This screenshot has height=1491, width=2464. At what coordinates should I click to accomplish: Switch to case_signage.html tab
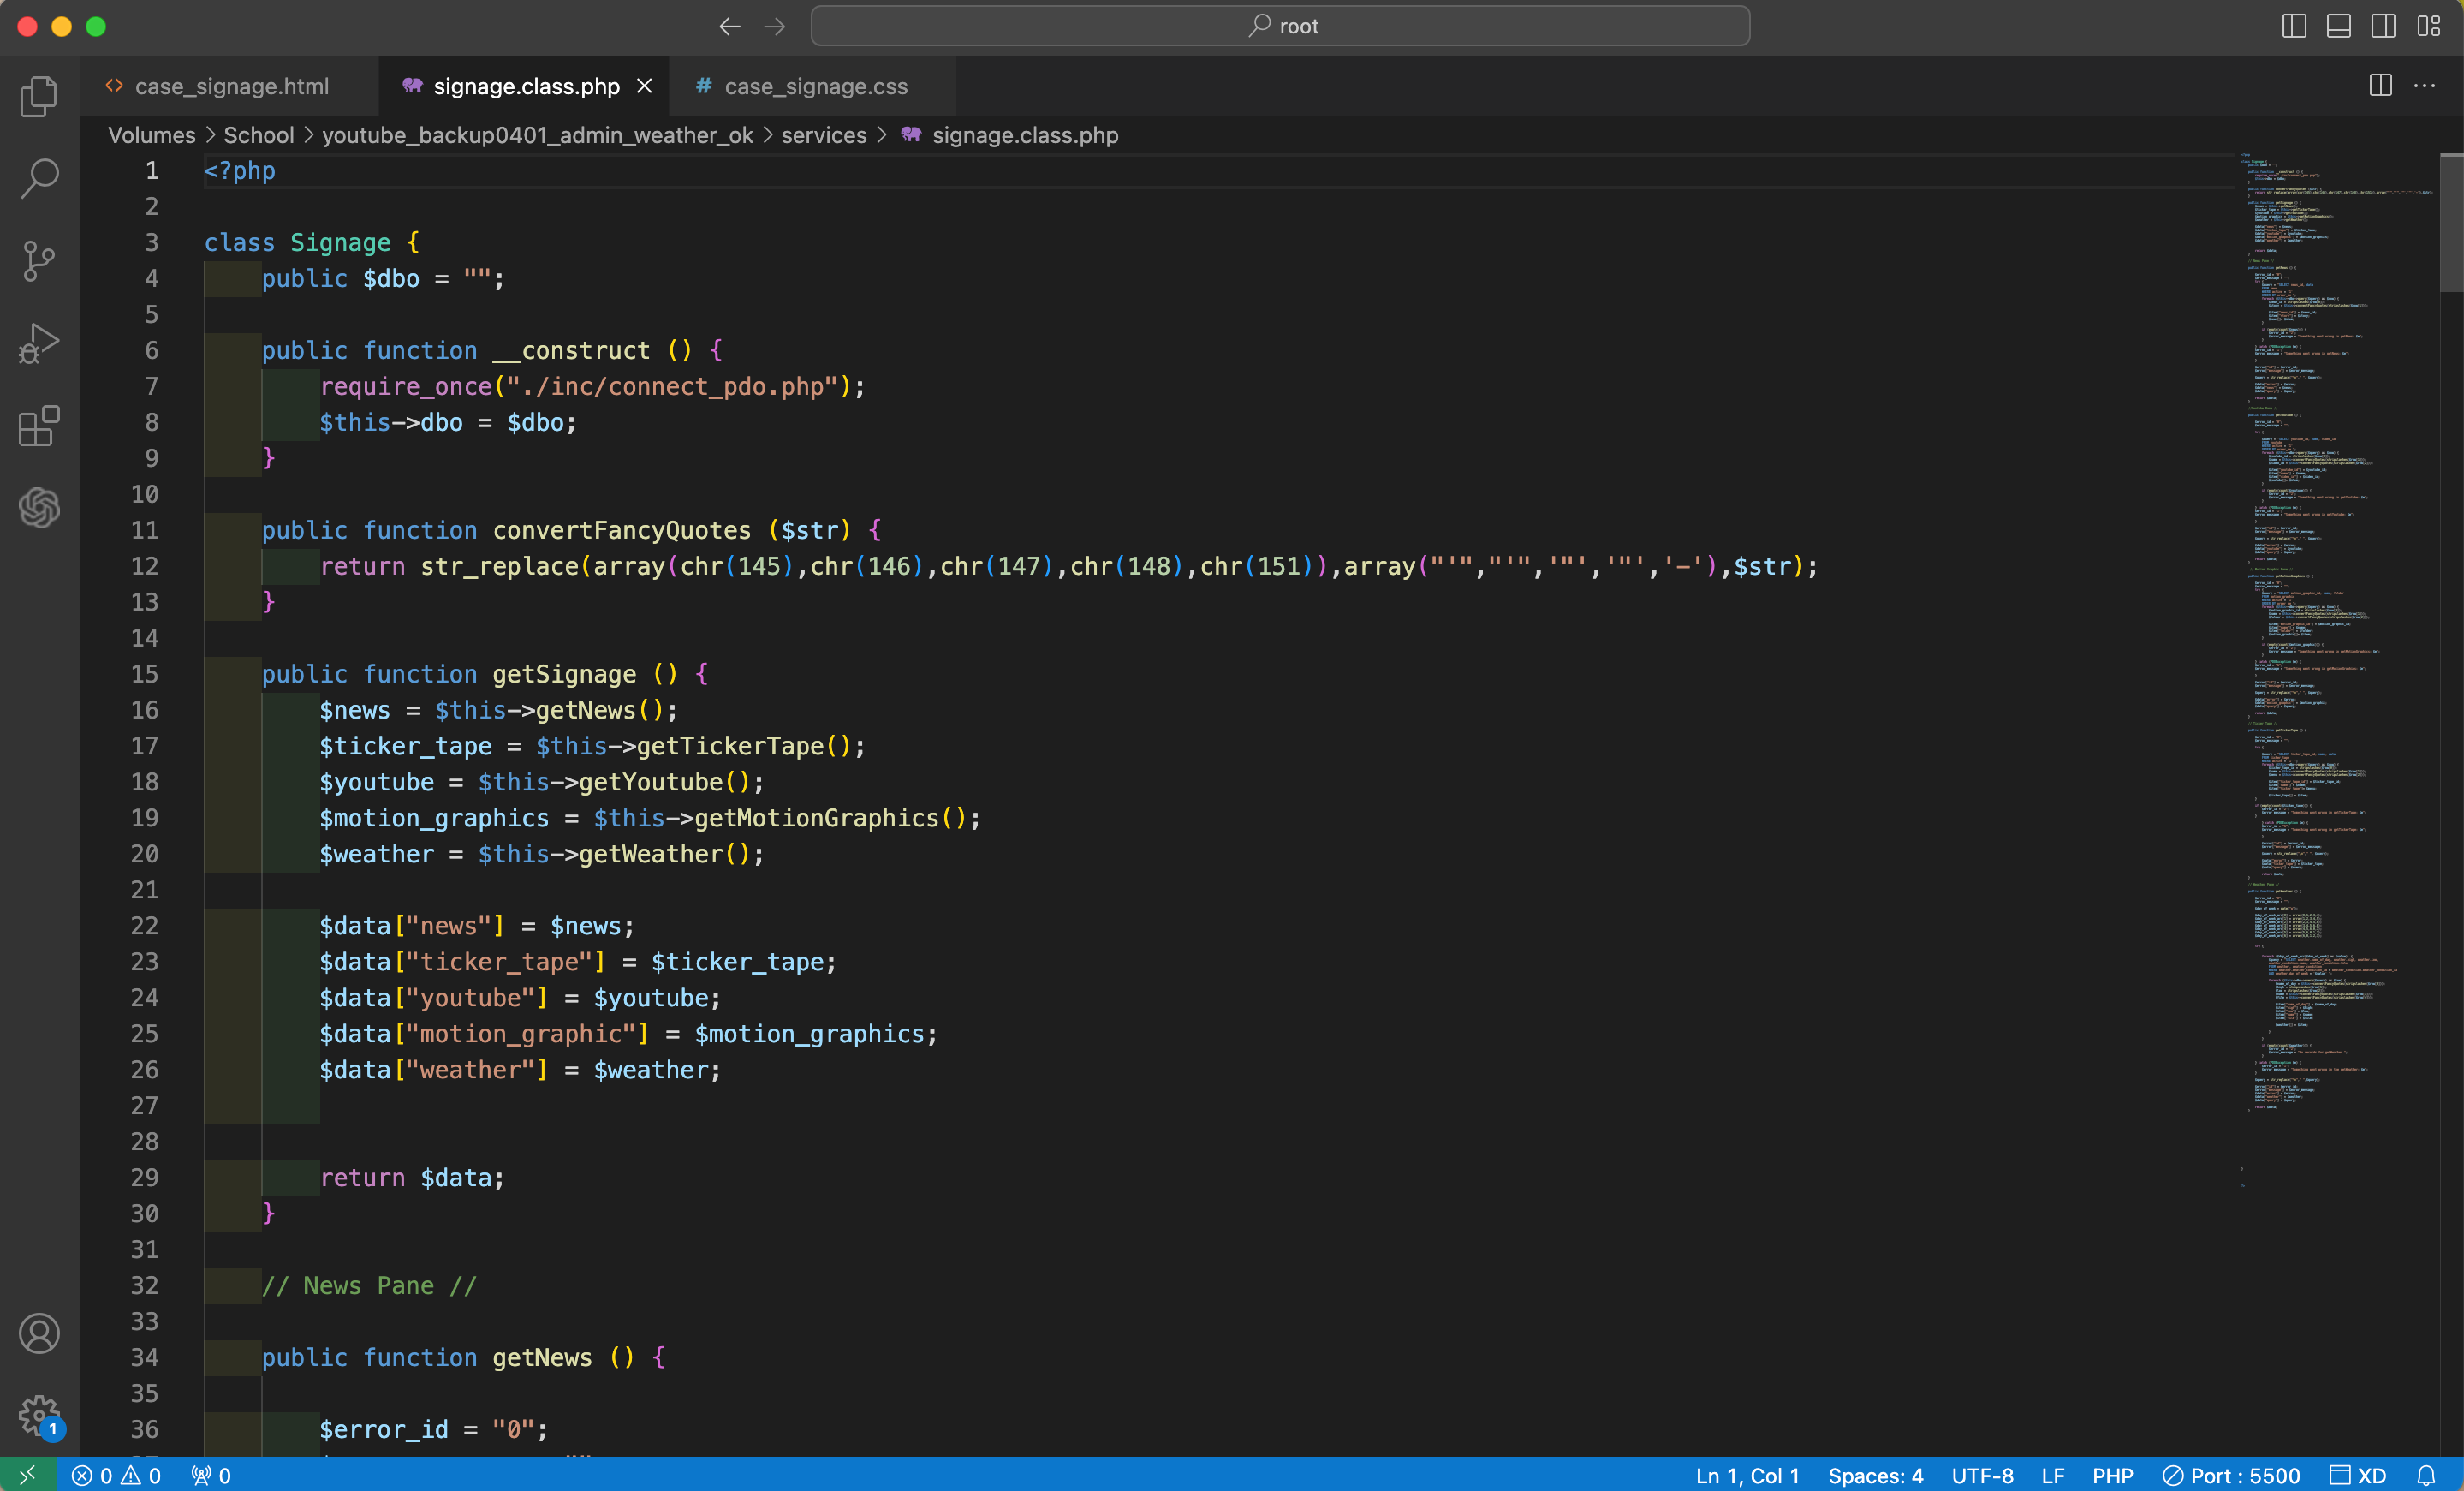click(231, 86)
